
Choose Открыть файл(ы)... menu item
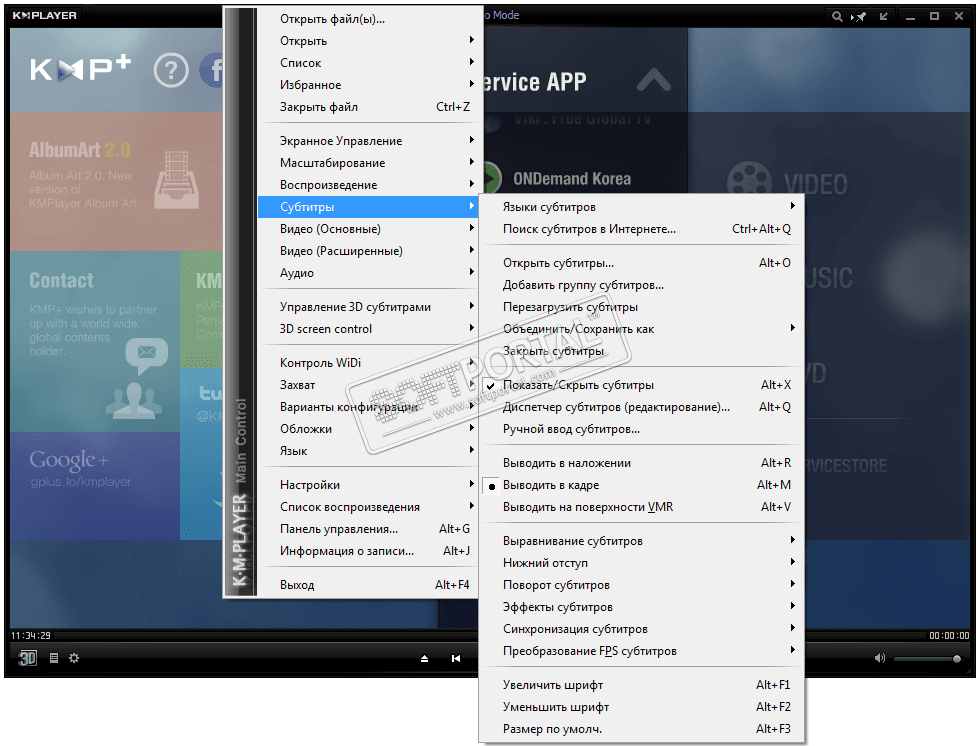pos(367,19)
